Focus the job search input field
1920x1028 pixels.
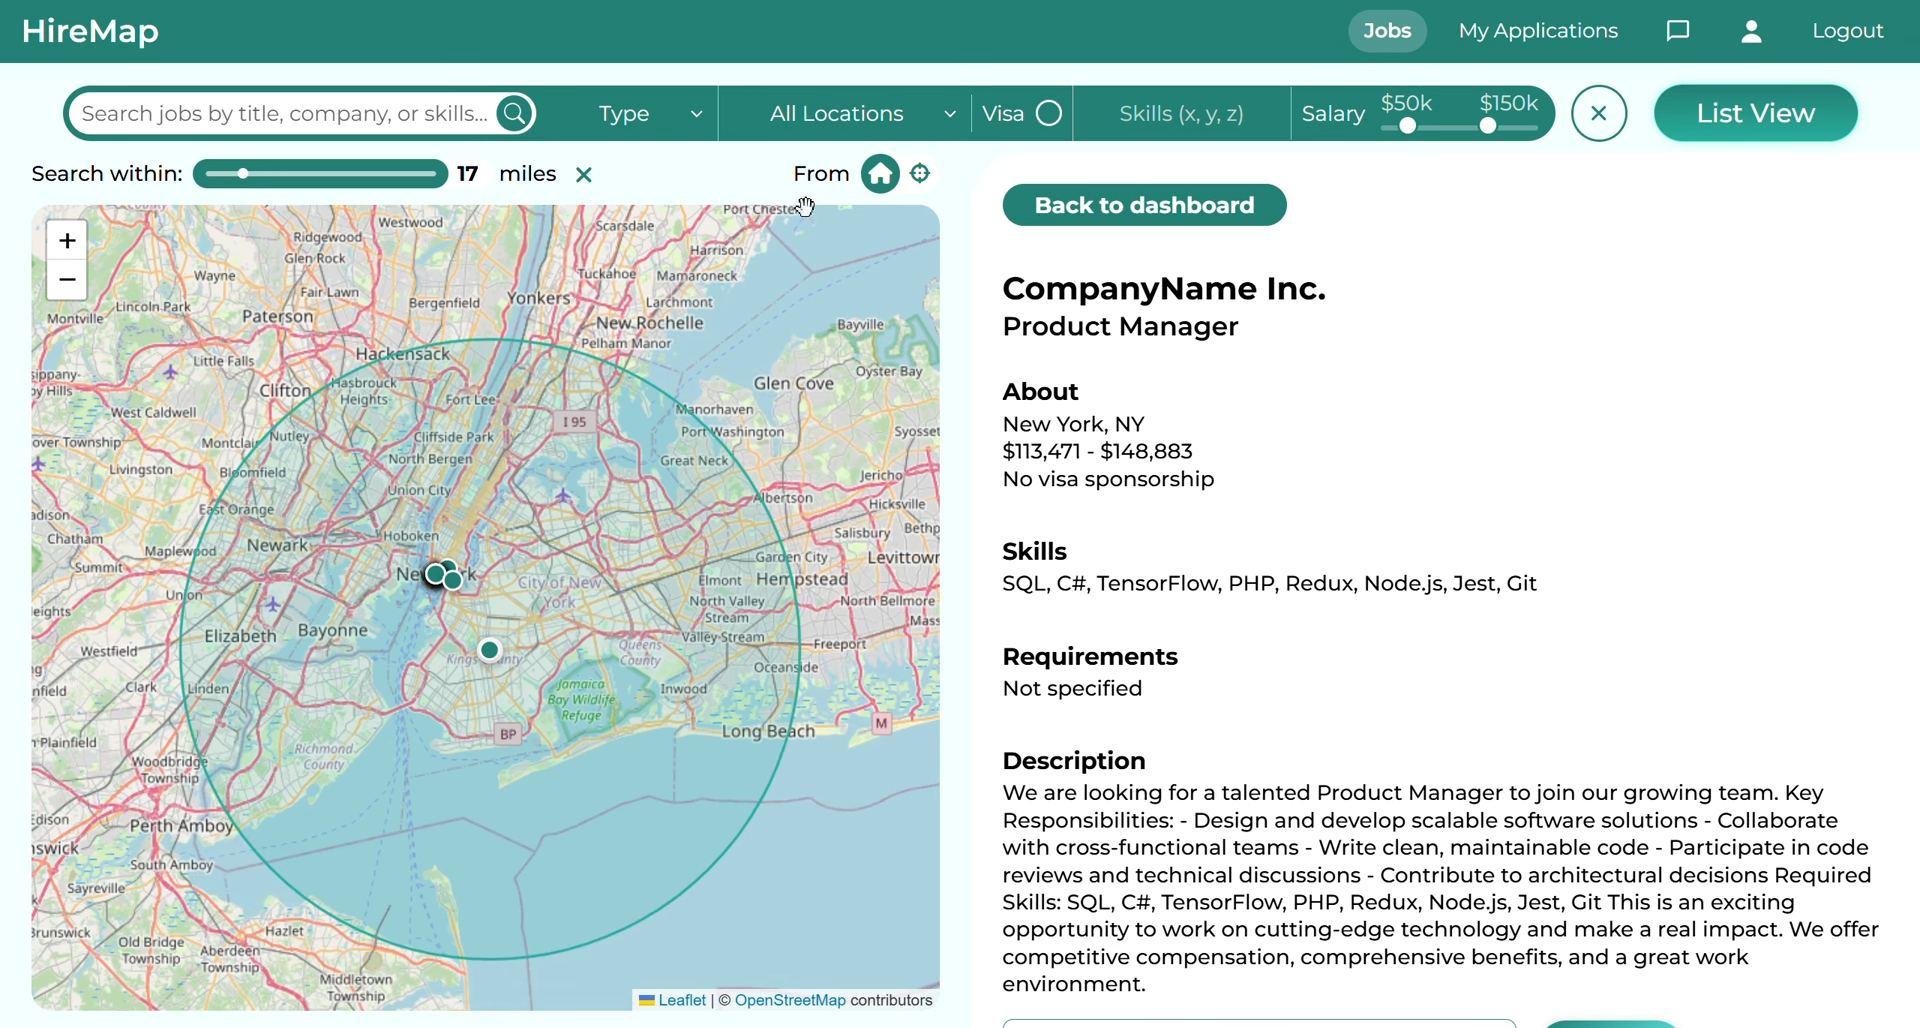tap(285, 114)
